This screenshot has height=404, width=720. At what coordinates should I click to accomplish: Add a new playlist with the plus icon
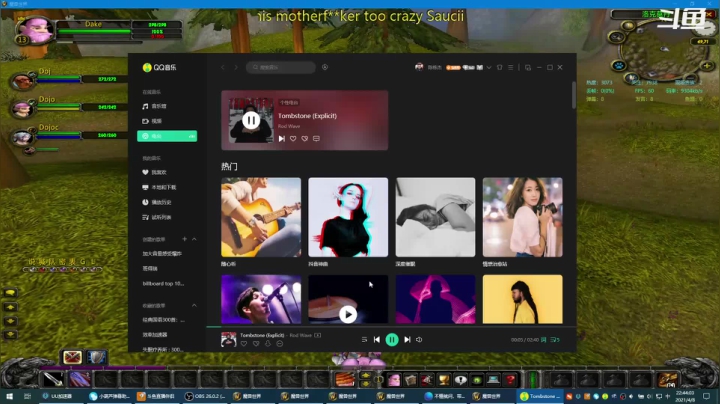[184, 239]
